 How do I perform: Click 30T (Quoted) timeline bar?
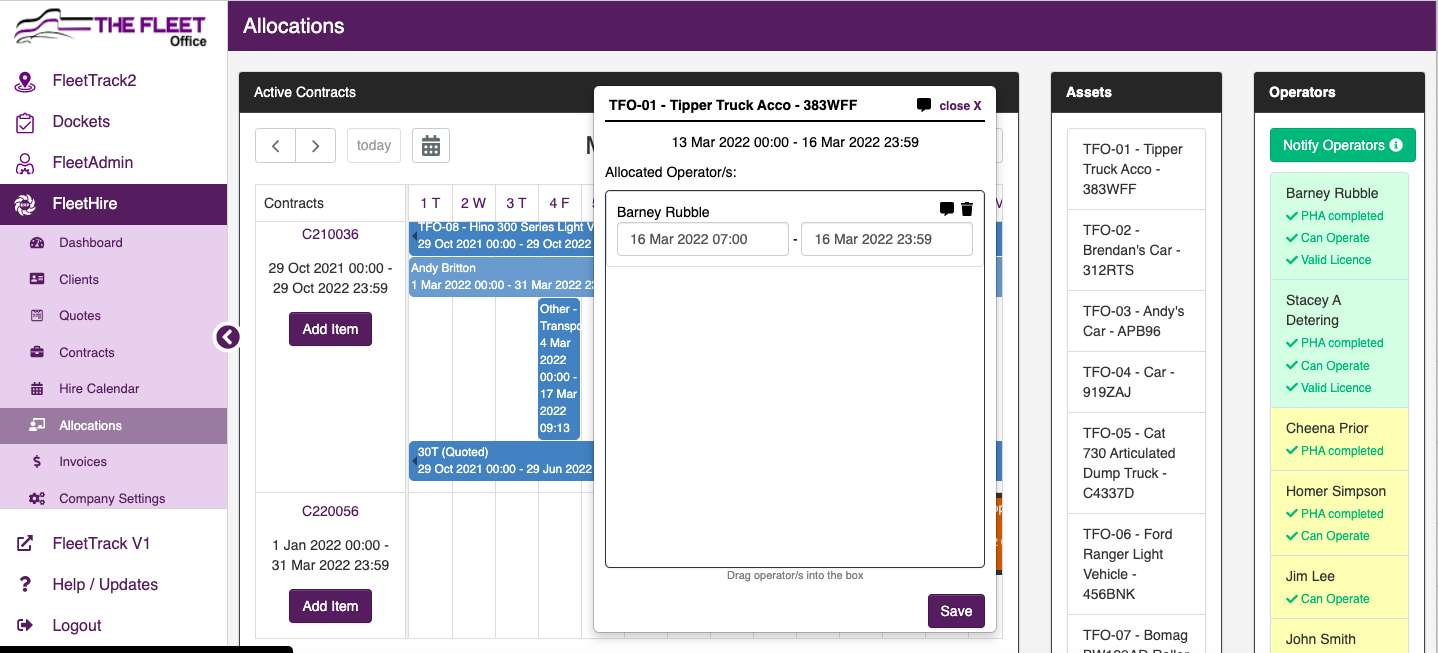pyautogui.click(x=501, y=461)
